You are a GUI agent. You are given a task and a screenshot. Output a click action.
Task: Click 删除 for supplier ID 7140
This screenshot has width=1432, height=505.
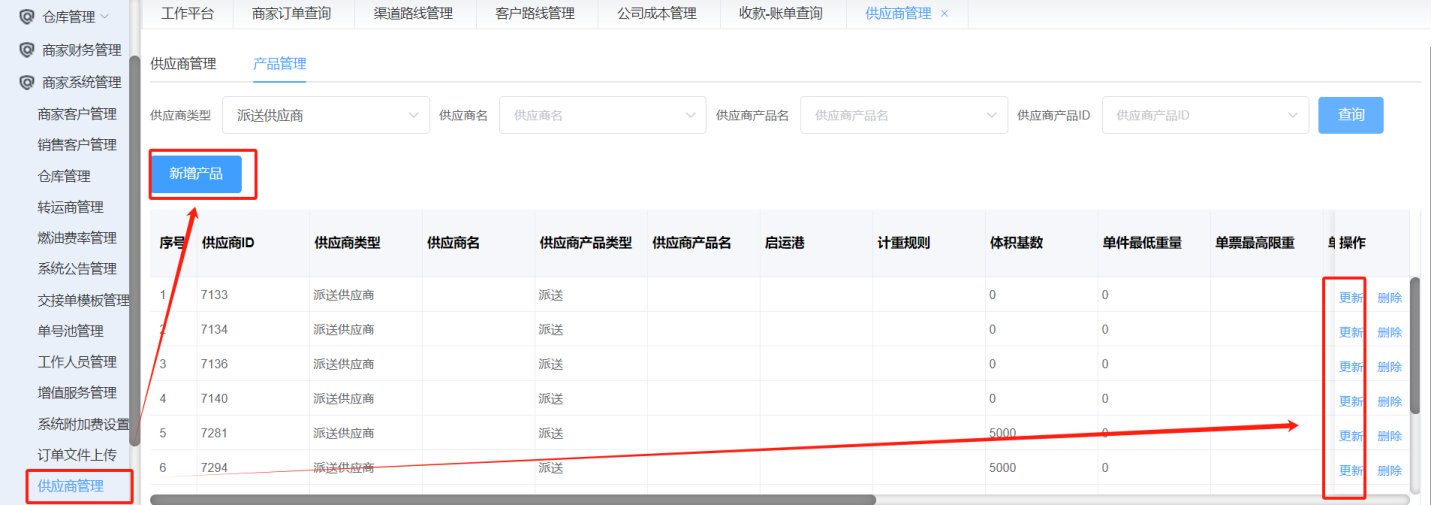(x=1389, y=401)
